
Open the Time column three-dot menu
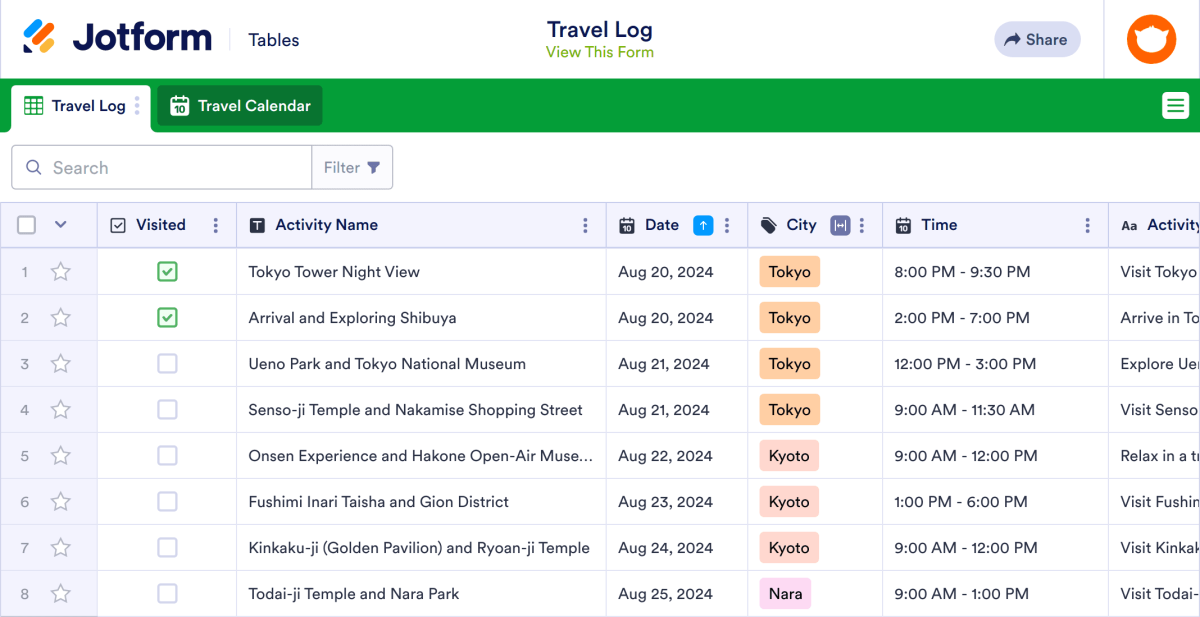[1088, 225]
